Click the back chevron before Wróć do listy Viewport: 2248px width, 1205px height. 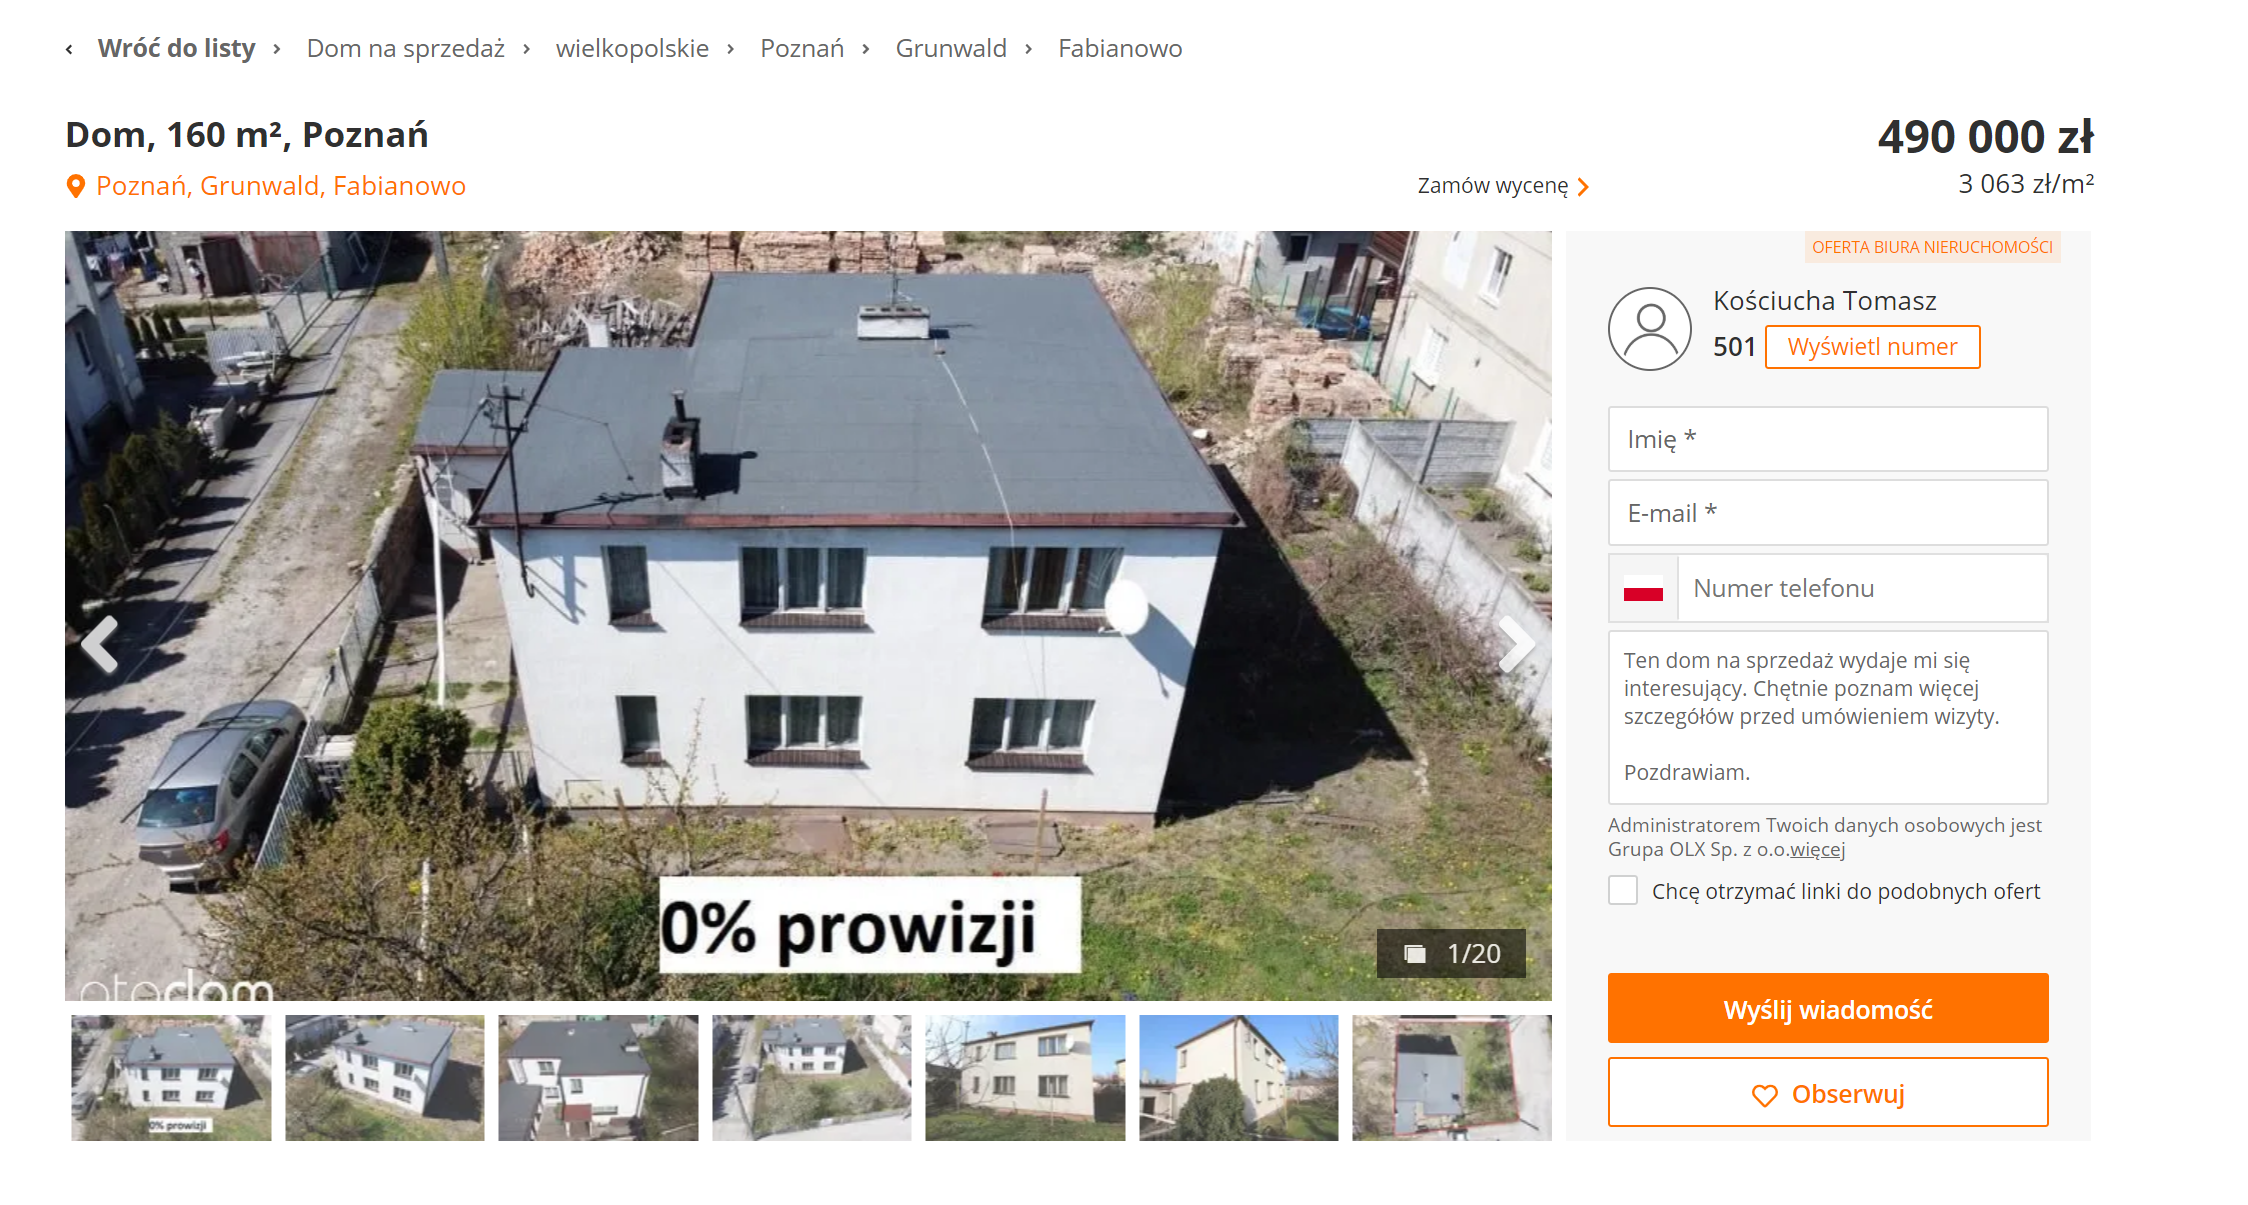tap(69, 49)
